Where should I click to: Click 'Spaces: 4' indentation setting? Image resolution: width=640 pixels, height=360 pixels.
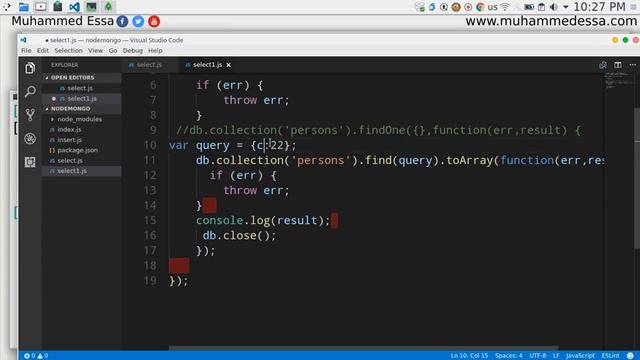(x=509, y=356)
